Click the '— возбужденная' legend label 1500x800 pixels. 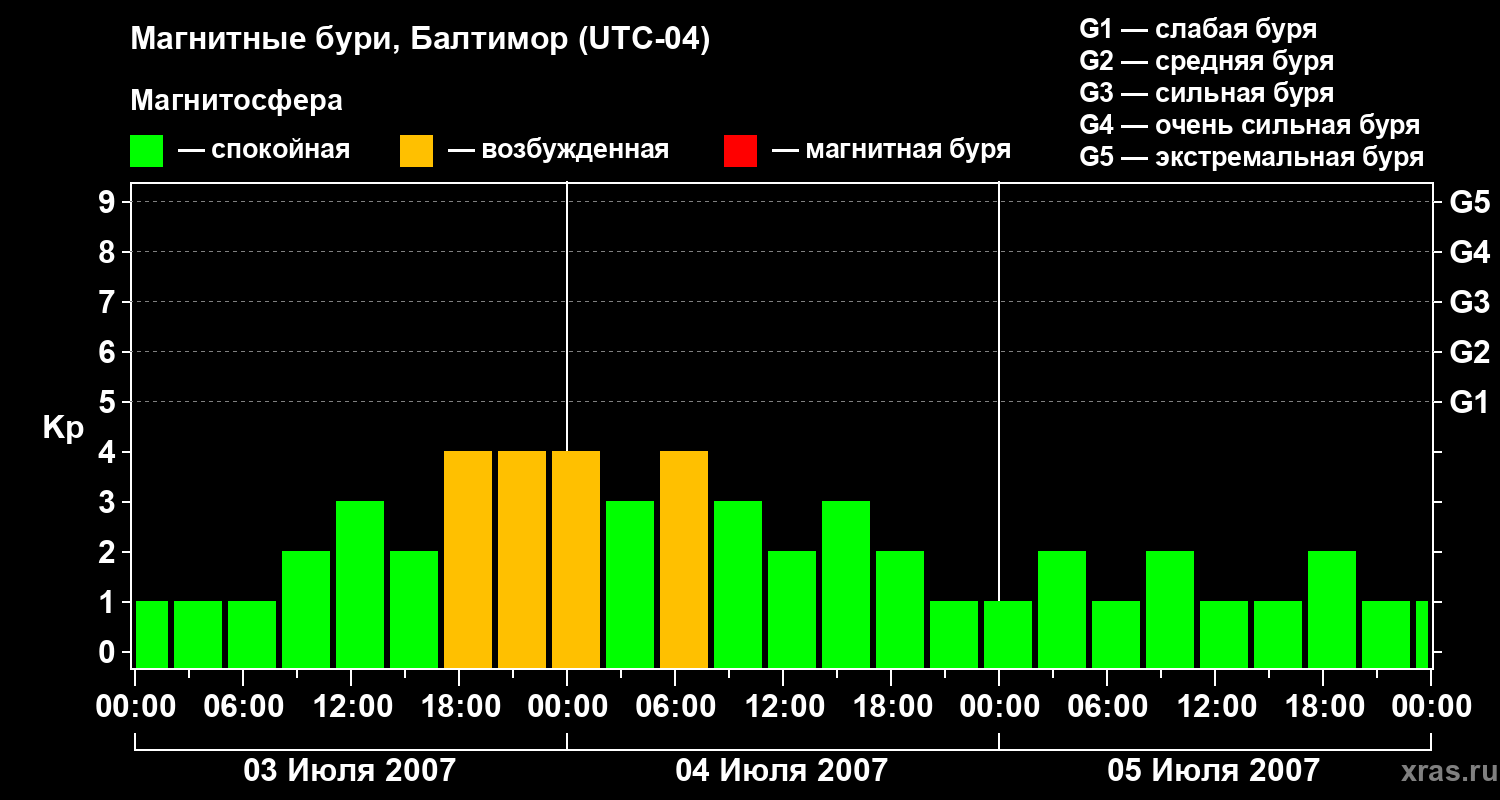click(559, 150)
